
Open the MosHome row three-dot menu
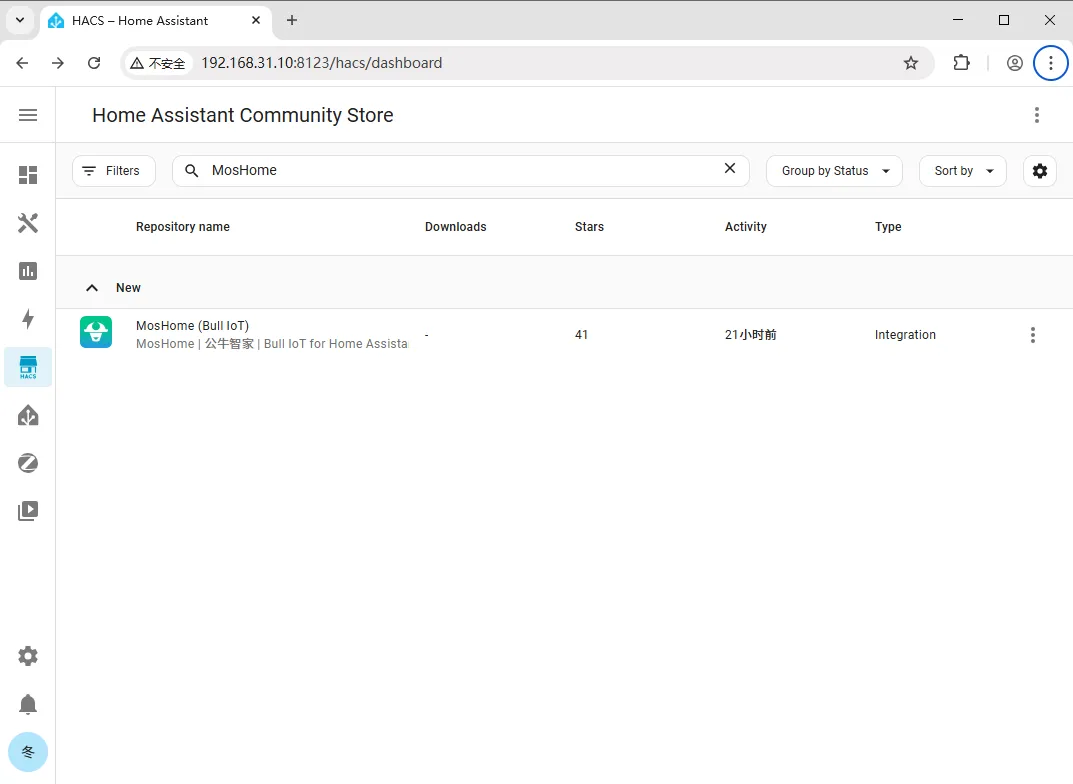click(1033, 335)
